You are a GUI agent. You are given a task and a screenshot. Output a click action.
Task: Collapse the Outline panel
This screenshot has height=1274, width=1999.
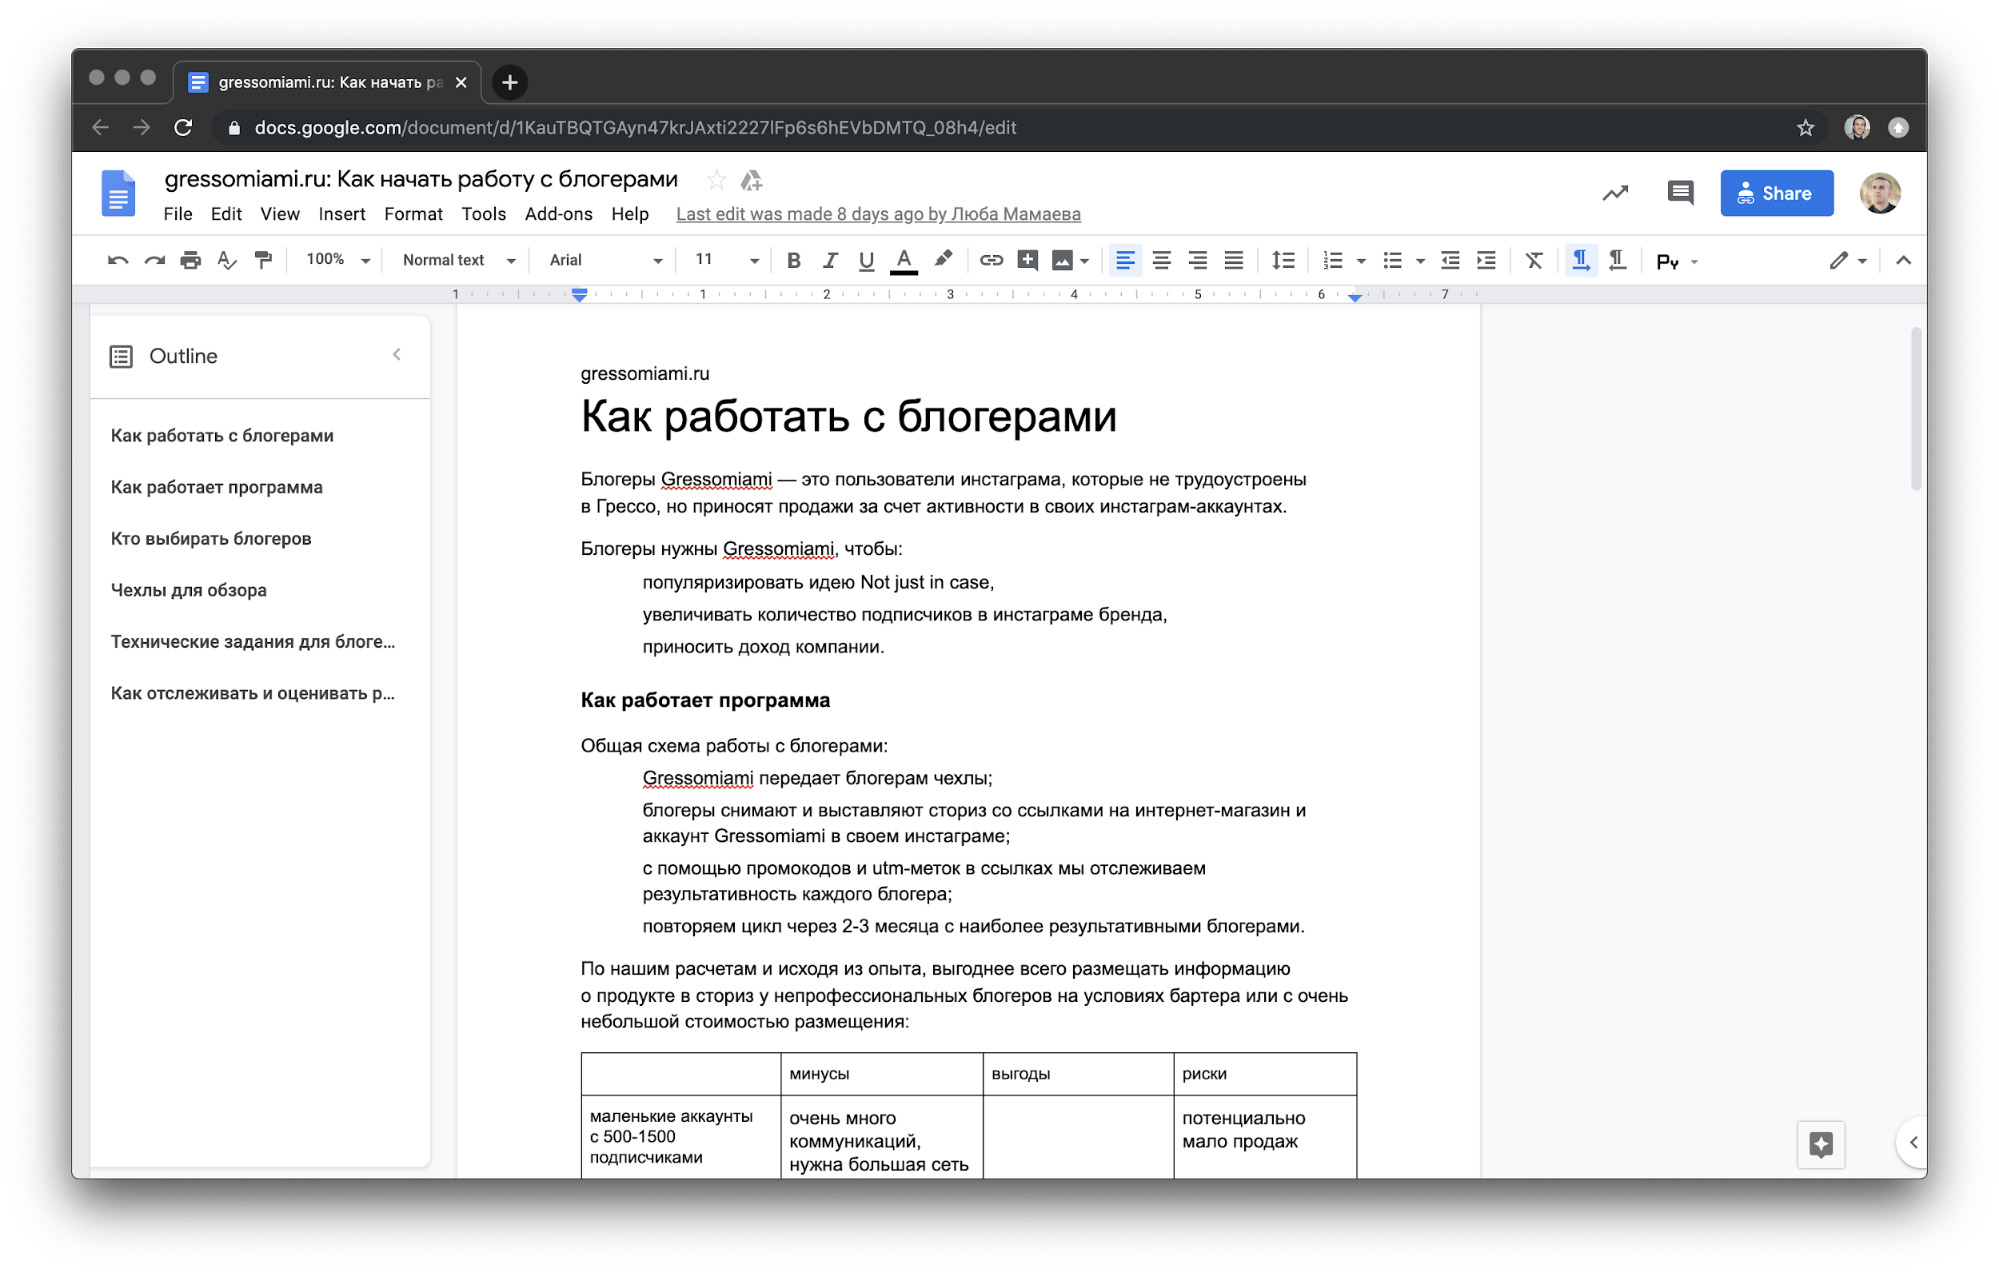tap(397, 354)
